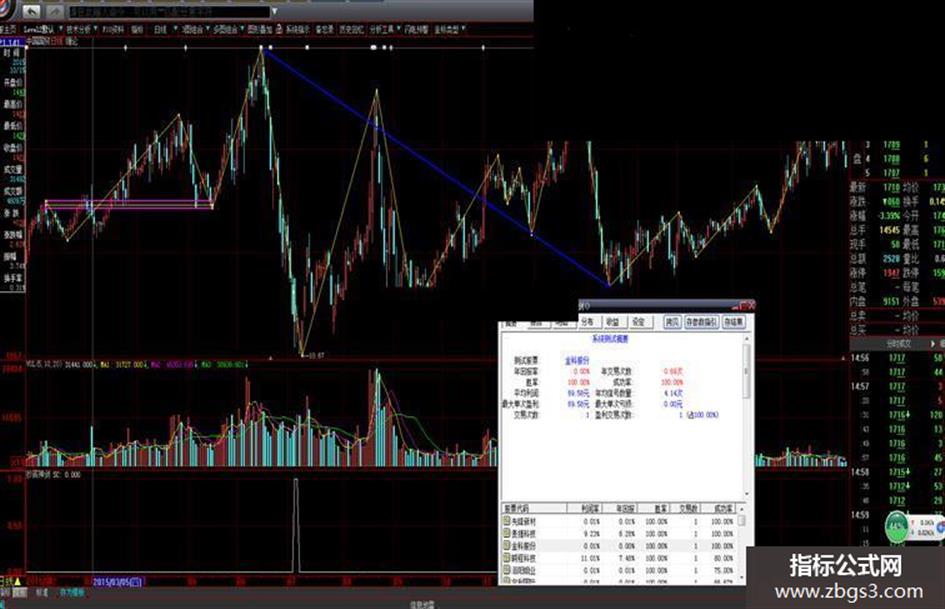Click the F10资料 toolbar item

click(x=113, y=29)
